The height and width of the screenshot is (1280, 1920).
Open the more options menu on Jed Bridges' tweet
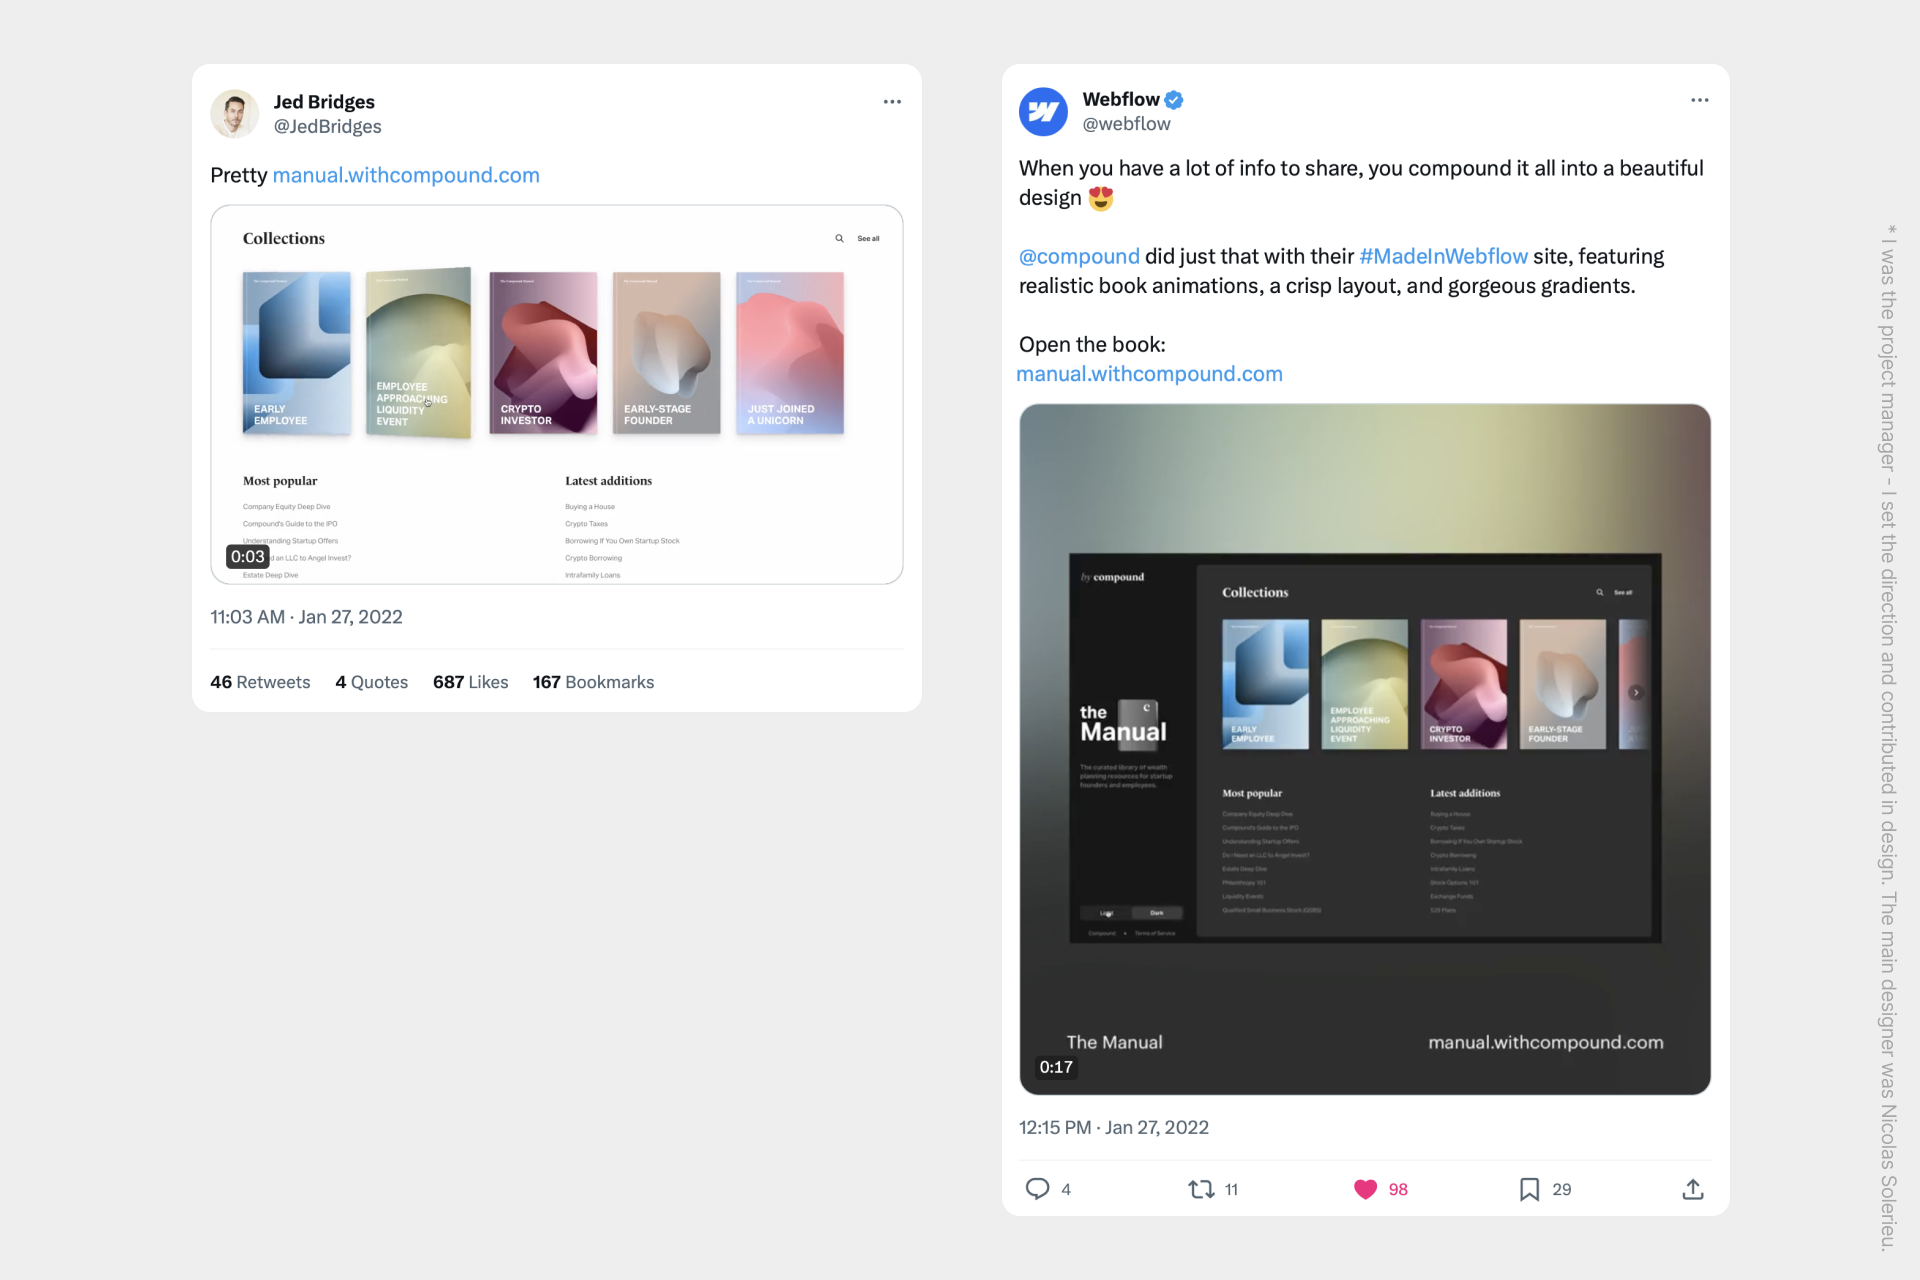pos(892,102)
